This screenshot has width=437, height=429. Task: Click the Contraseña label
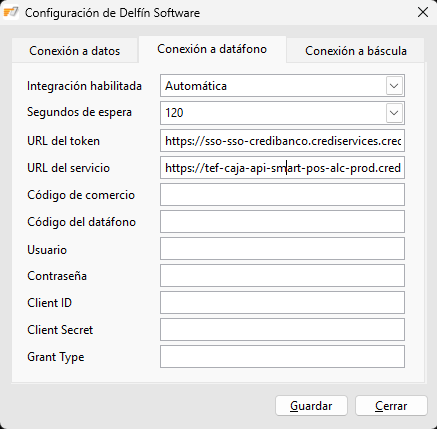(57, 276)
